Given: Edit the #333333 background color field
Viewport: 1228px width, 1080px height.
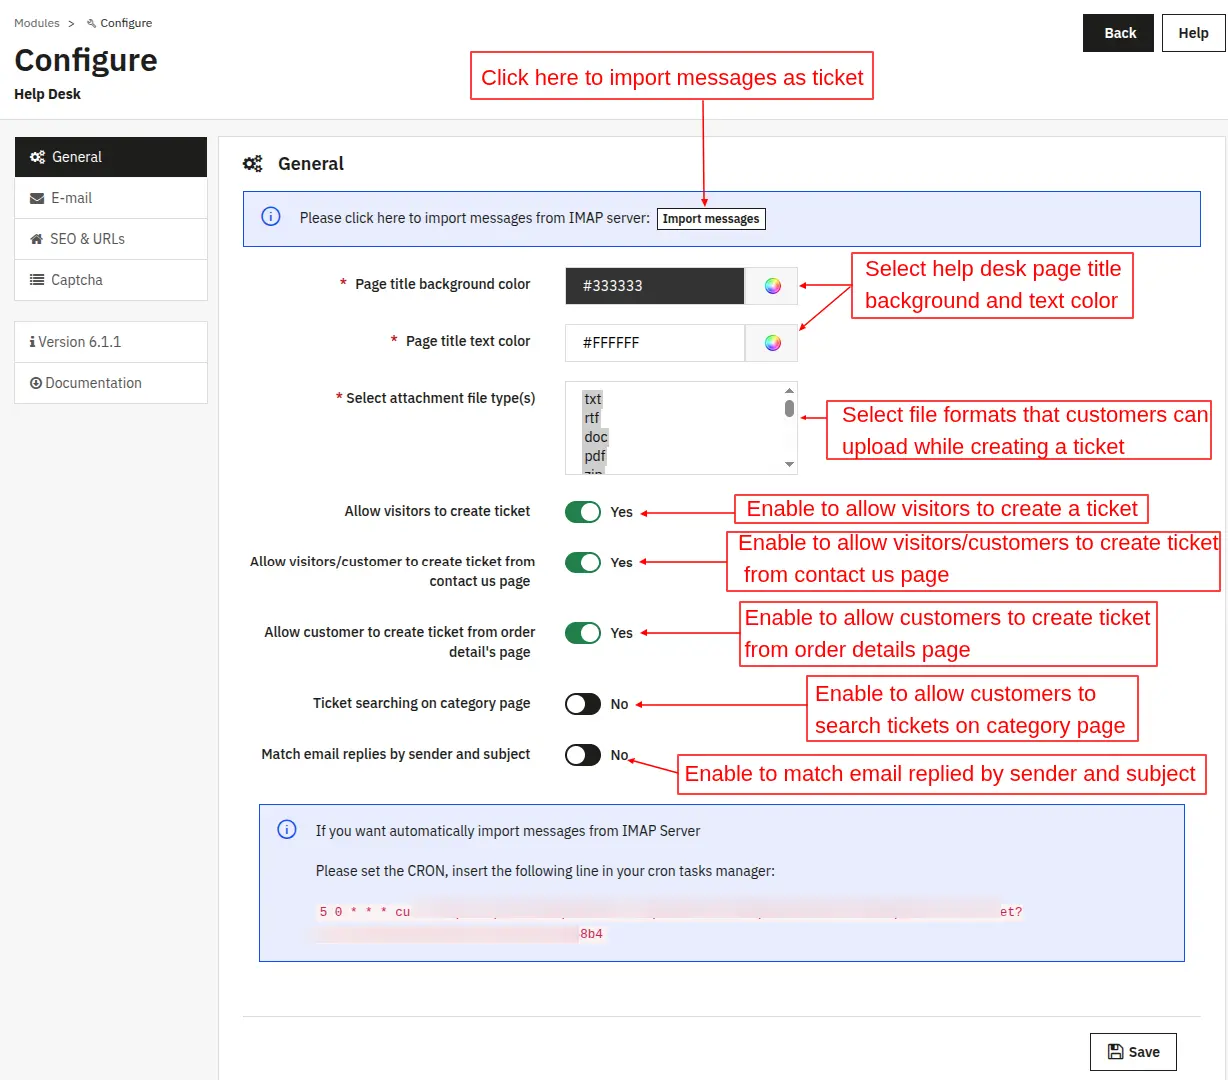Looking at the screenshot, I should point(655,286).
